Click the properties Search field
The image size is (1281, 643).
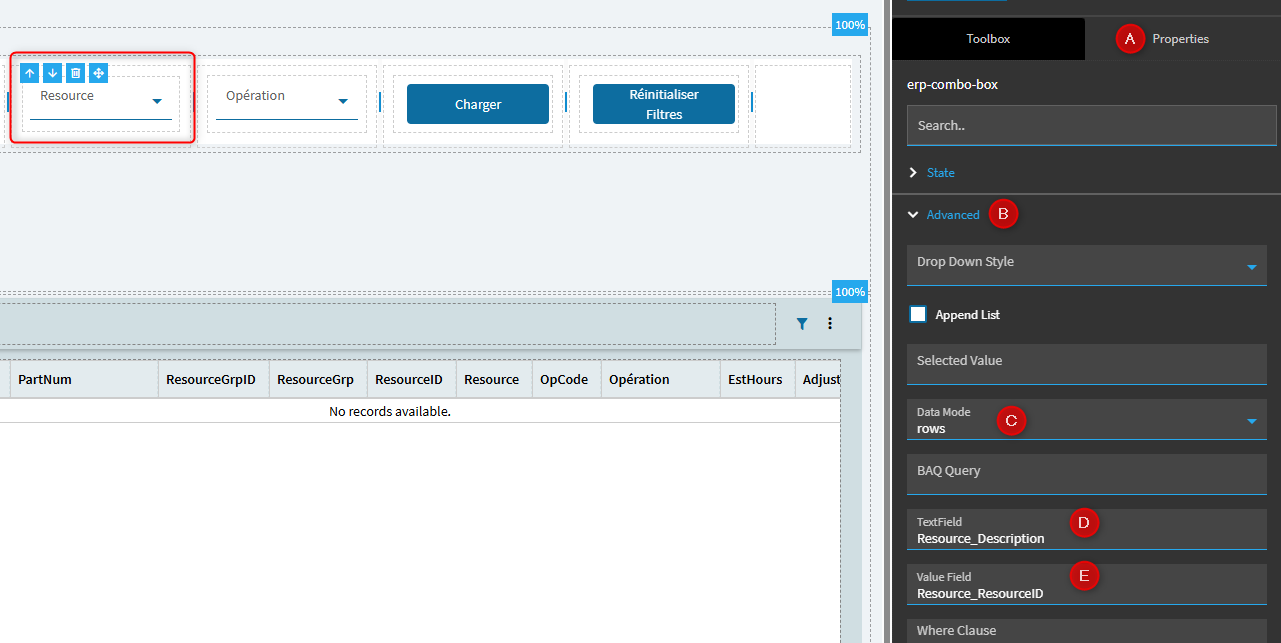[1092, 126]
